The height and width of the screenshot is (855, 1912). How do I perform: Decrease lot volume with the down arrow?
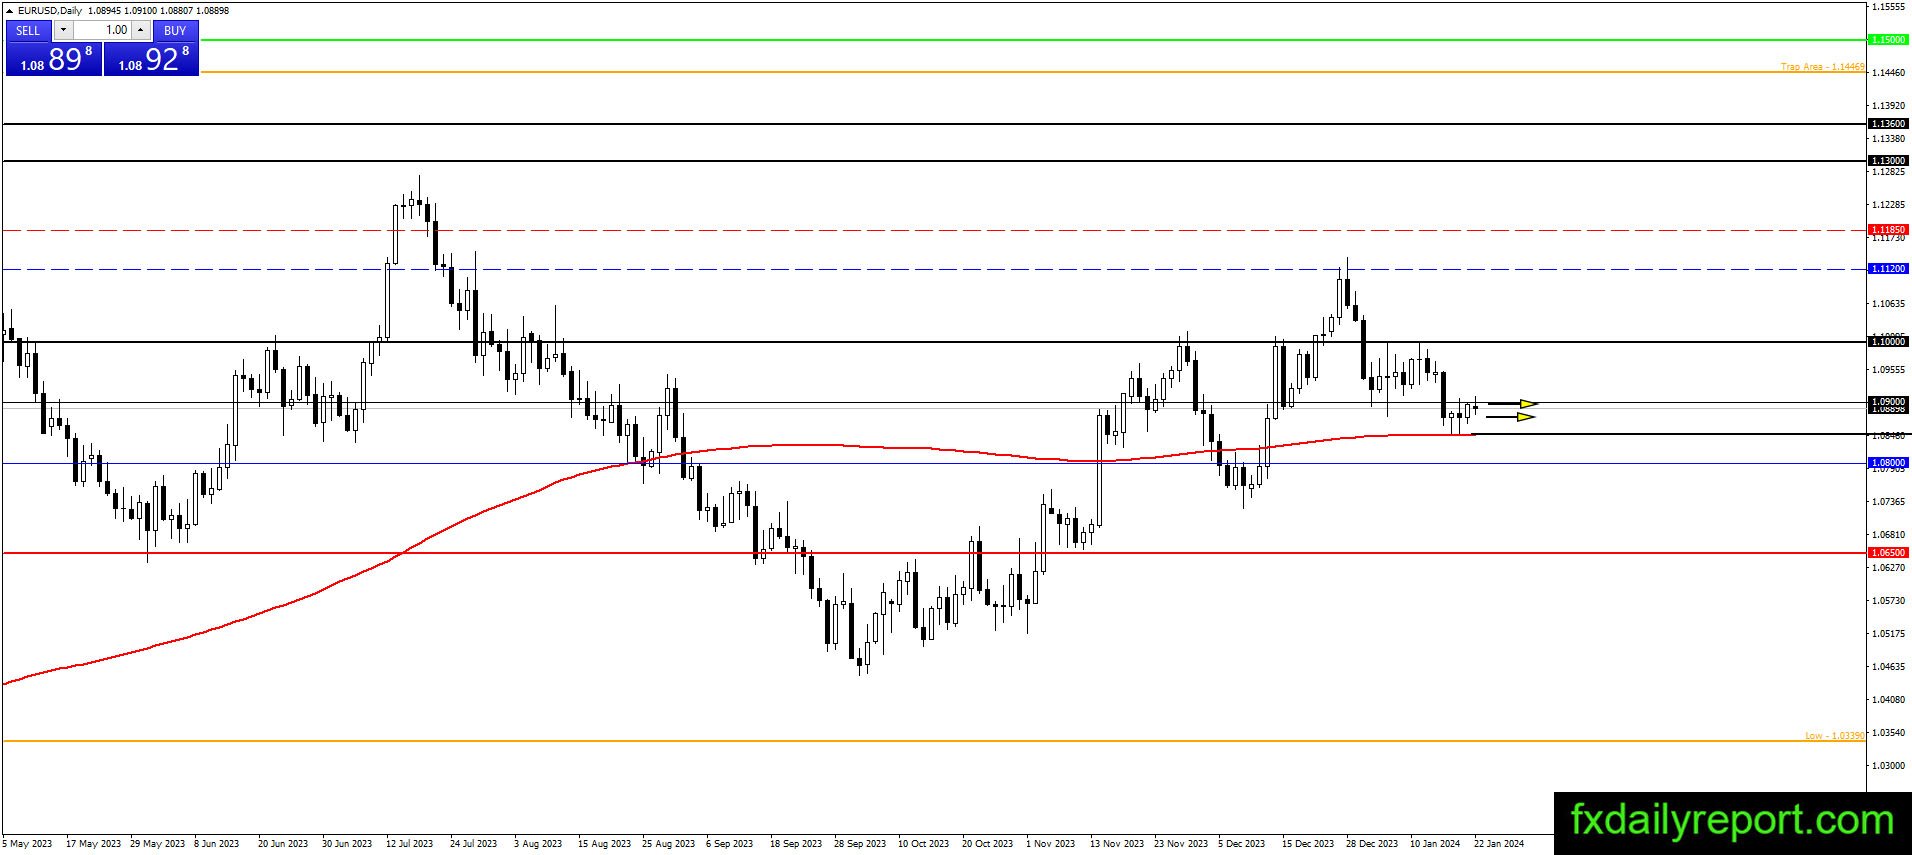[x=63, y=30]
